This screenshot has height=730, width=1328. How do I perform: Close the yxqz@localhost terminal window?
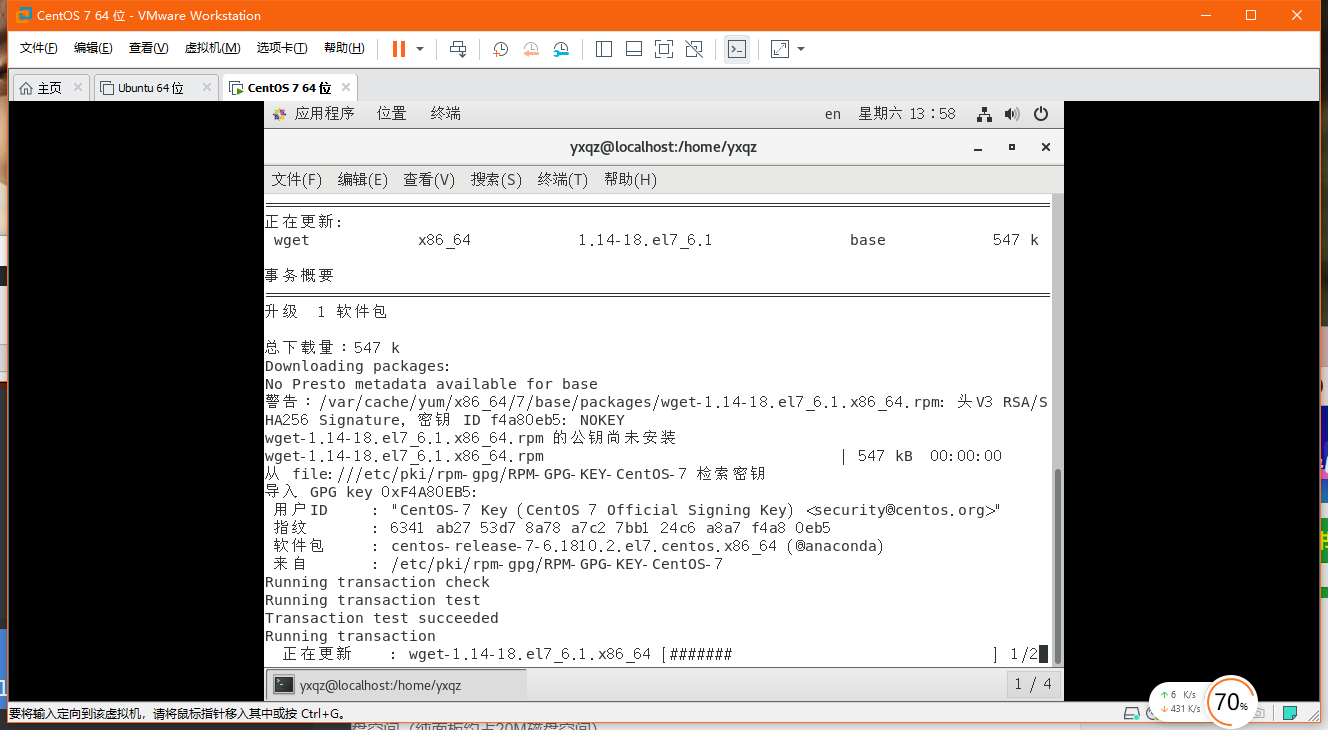pyautogui.click(x=1046, y=147)
